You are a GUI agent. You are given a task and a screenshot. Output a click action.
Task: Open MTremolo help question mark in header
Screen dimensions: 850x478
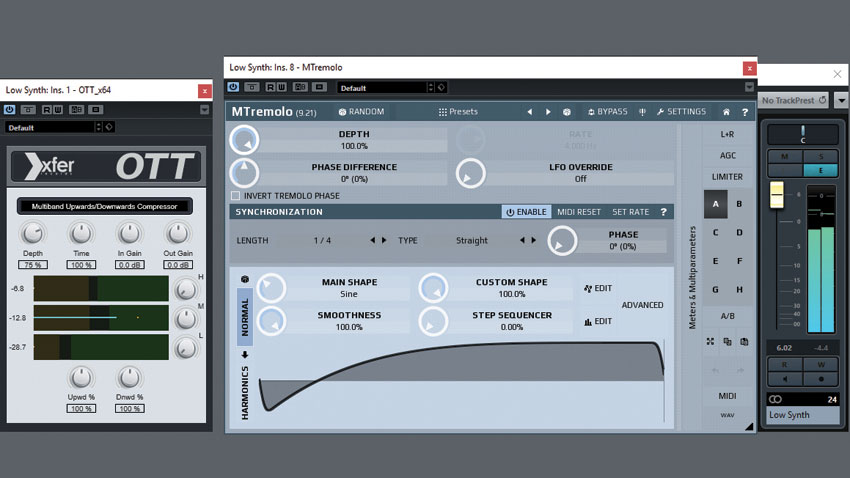click(745, 112)
